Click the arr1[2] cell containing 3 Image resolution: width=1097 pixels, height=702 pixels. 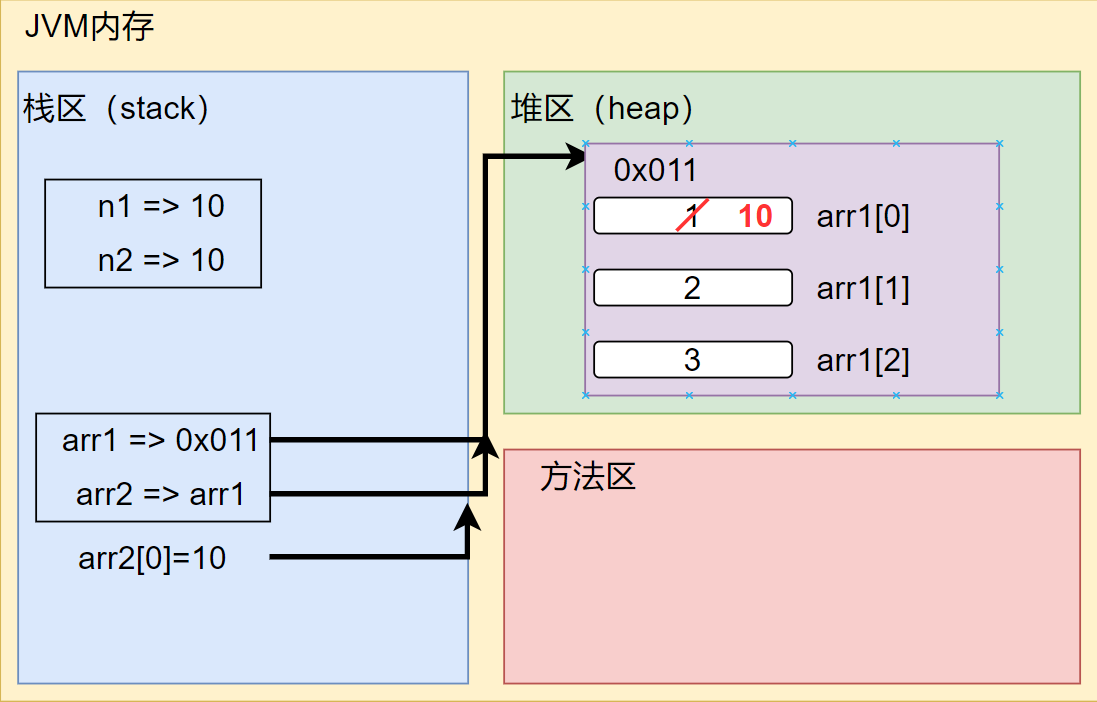click(692, 359)
